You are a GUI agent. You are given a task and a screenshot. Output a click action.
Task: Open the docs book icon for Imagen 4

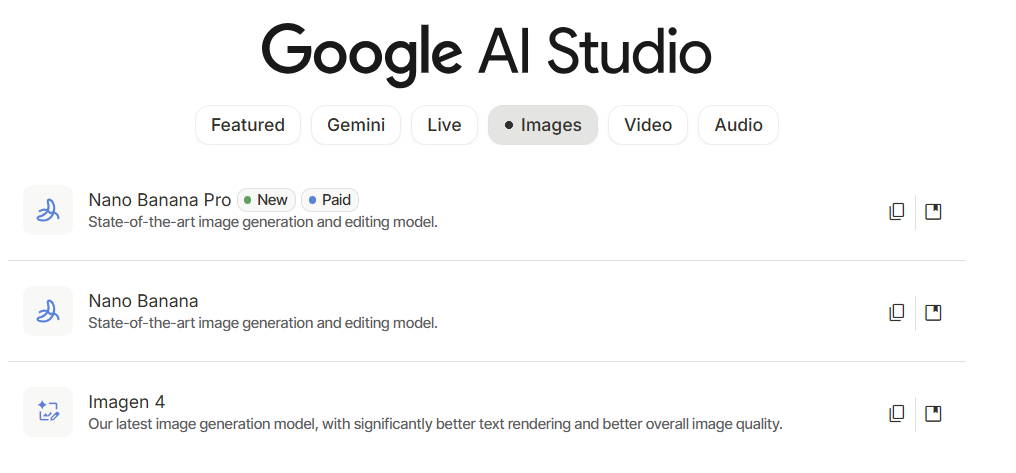(933, 414)
